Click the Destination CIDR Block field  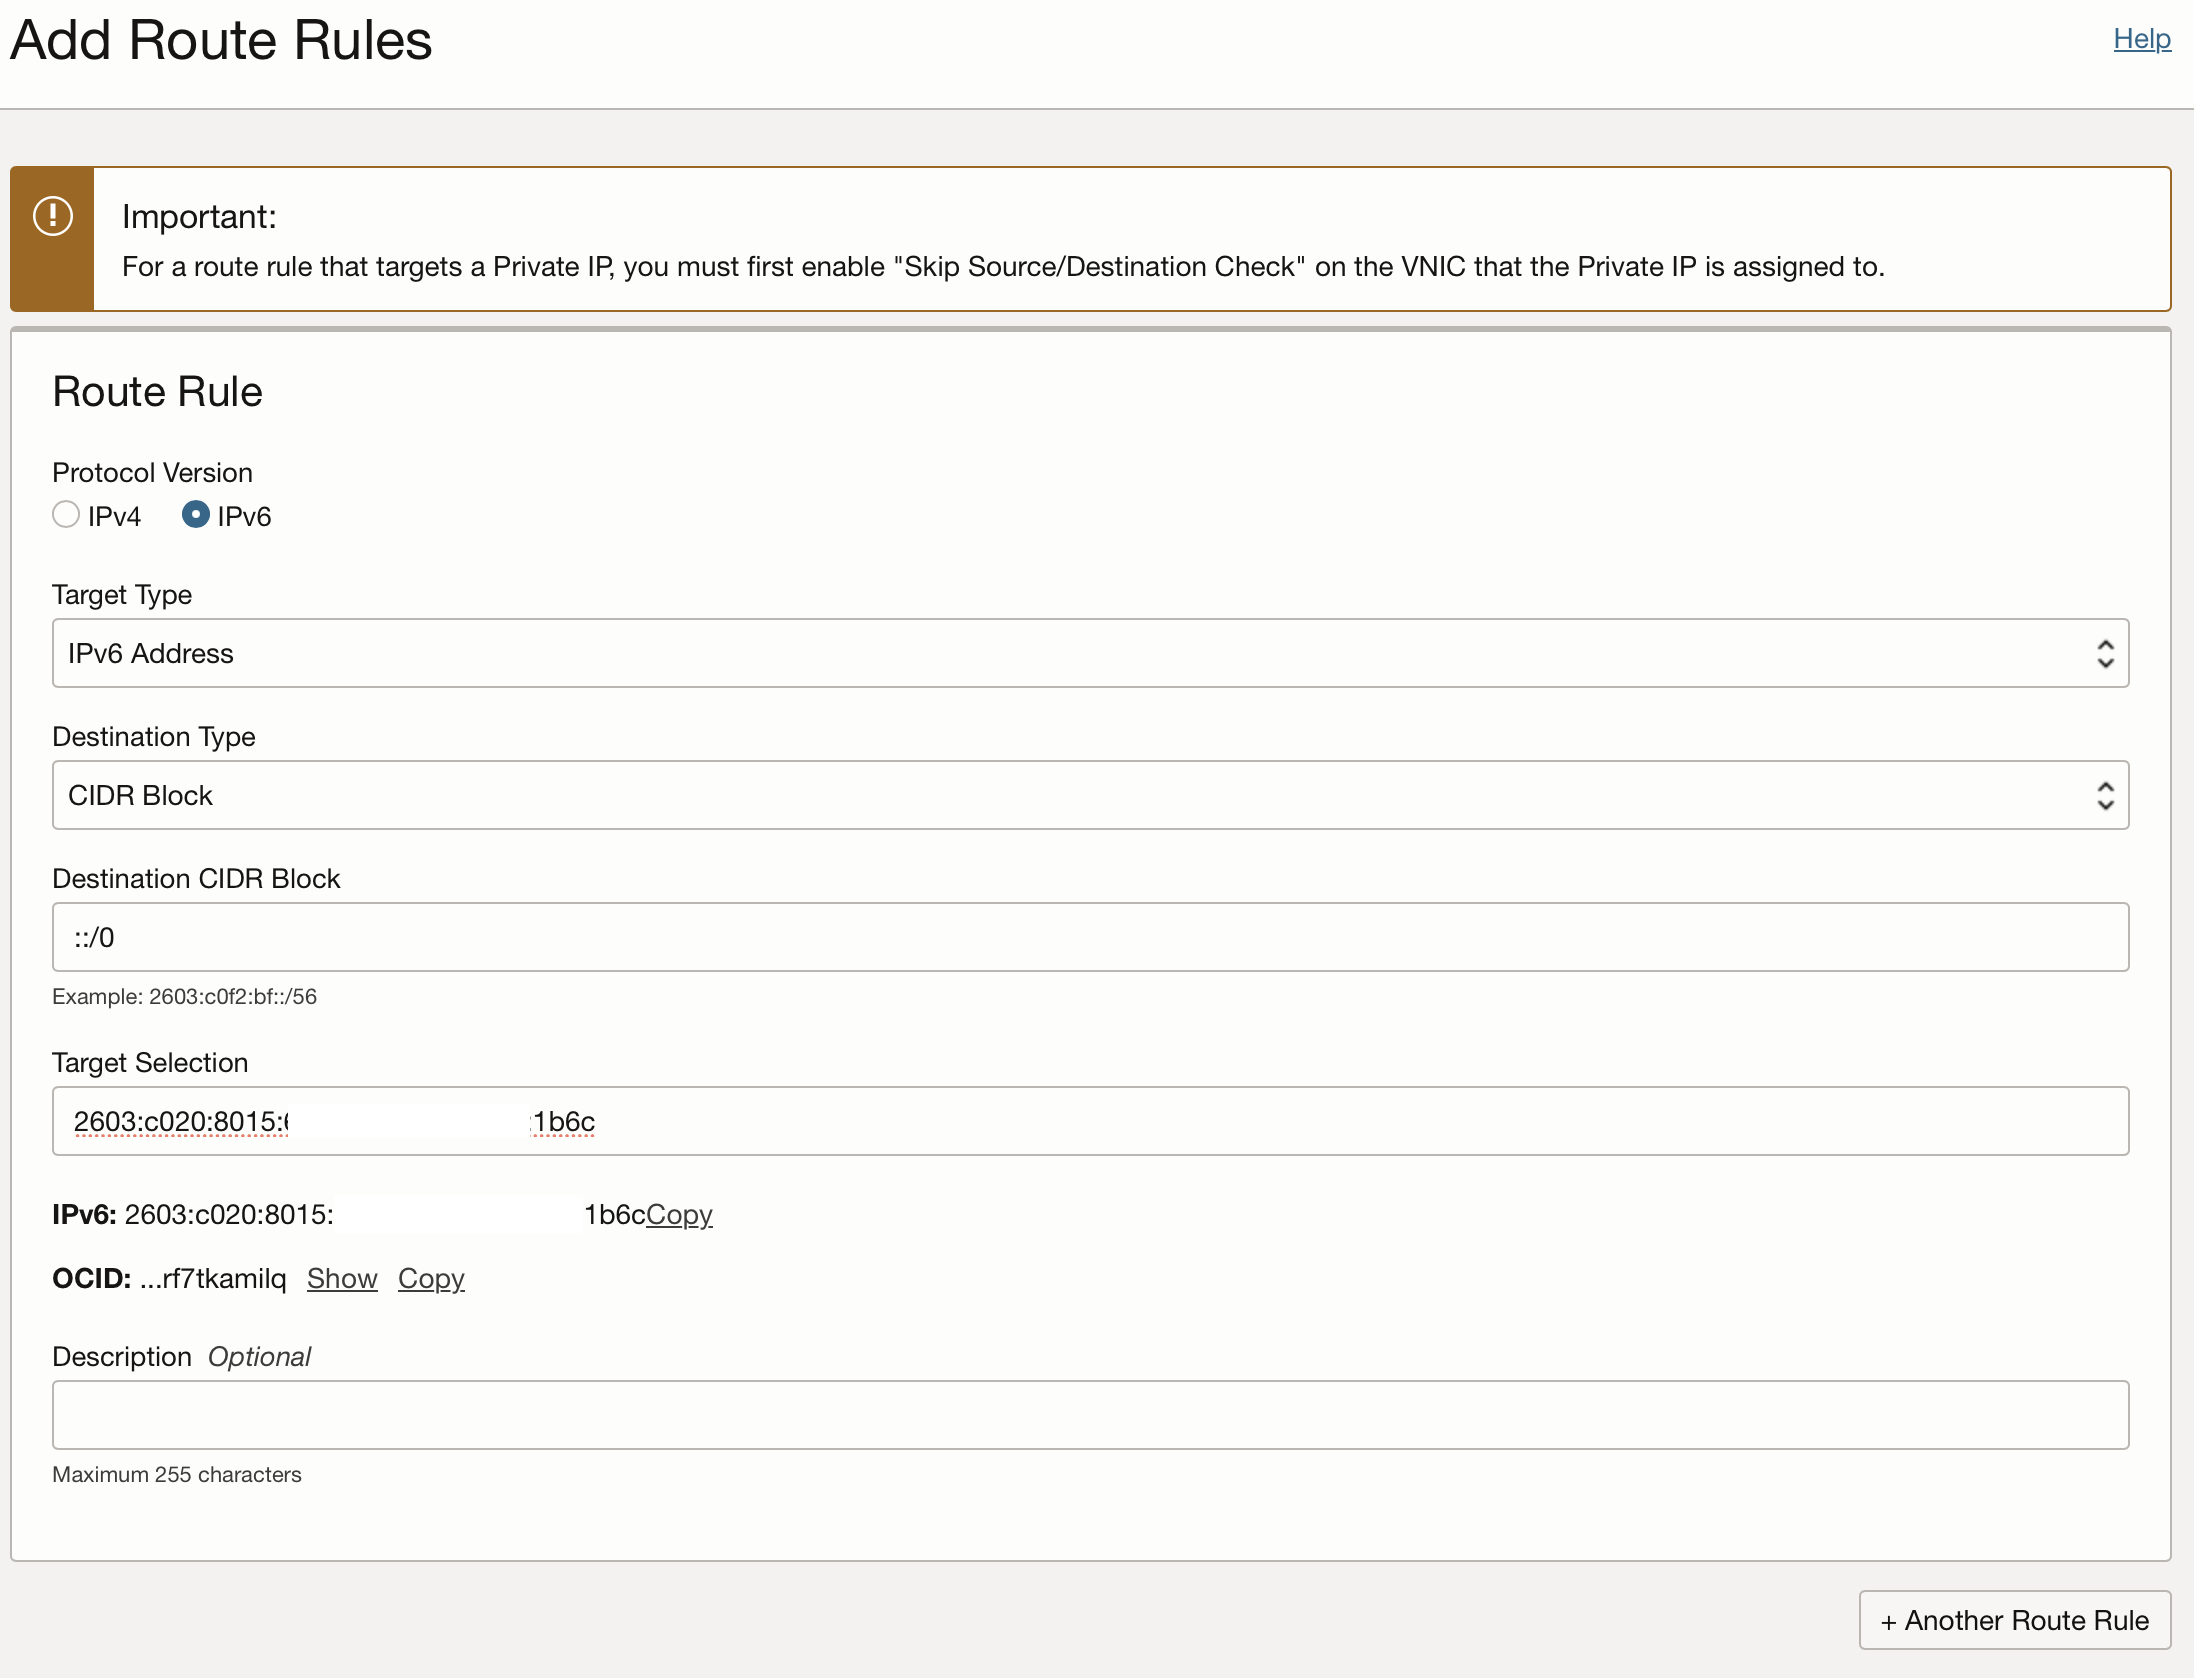pyautogui.click(x=1090, y=937)
